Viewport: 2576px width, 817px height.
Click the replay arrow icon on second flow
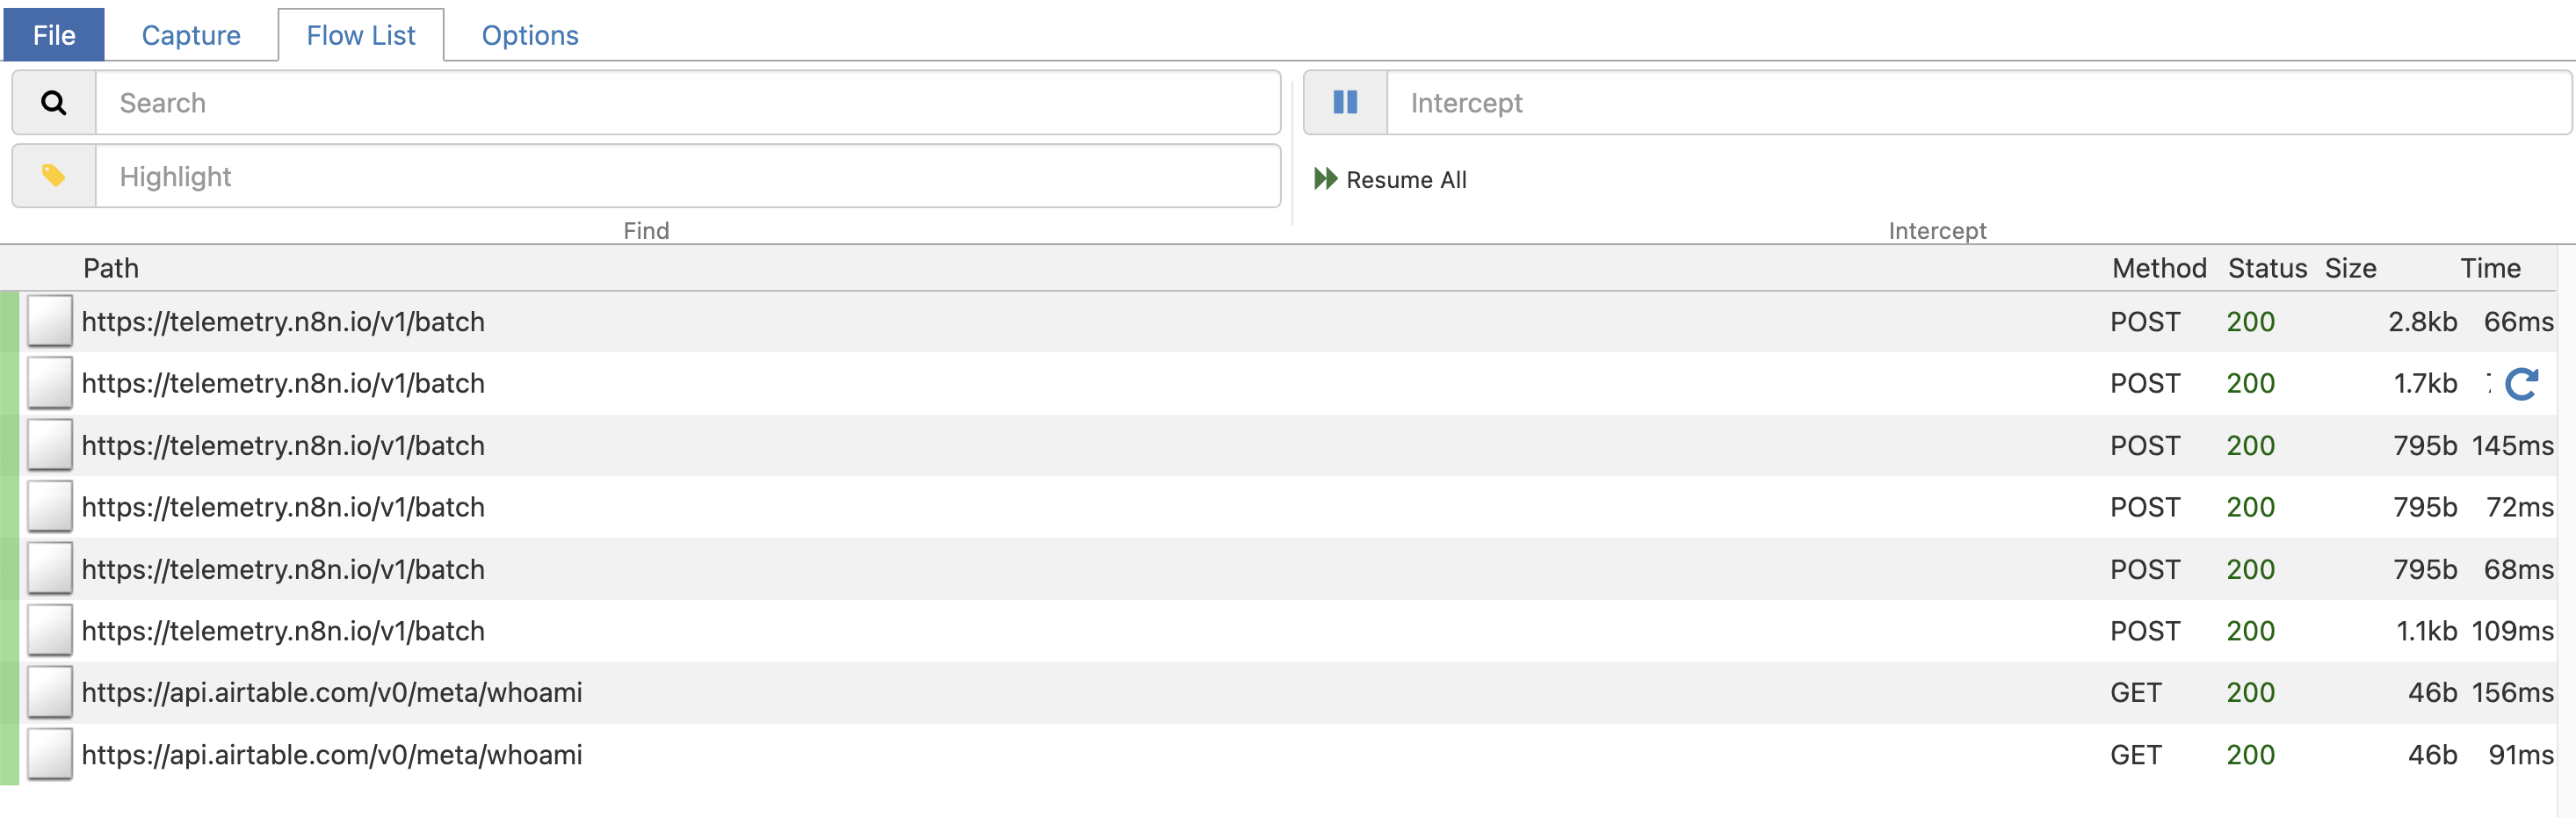pyautogui.click(x=2521, y=384)
